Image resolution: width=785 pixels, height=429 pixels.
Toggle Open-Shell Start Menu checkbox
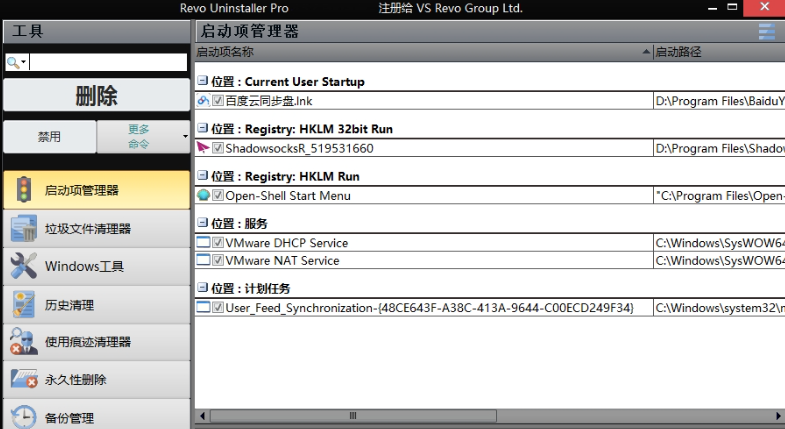click(218, 195)
